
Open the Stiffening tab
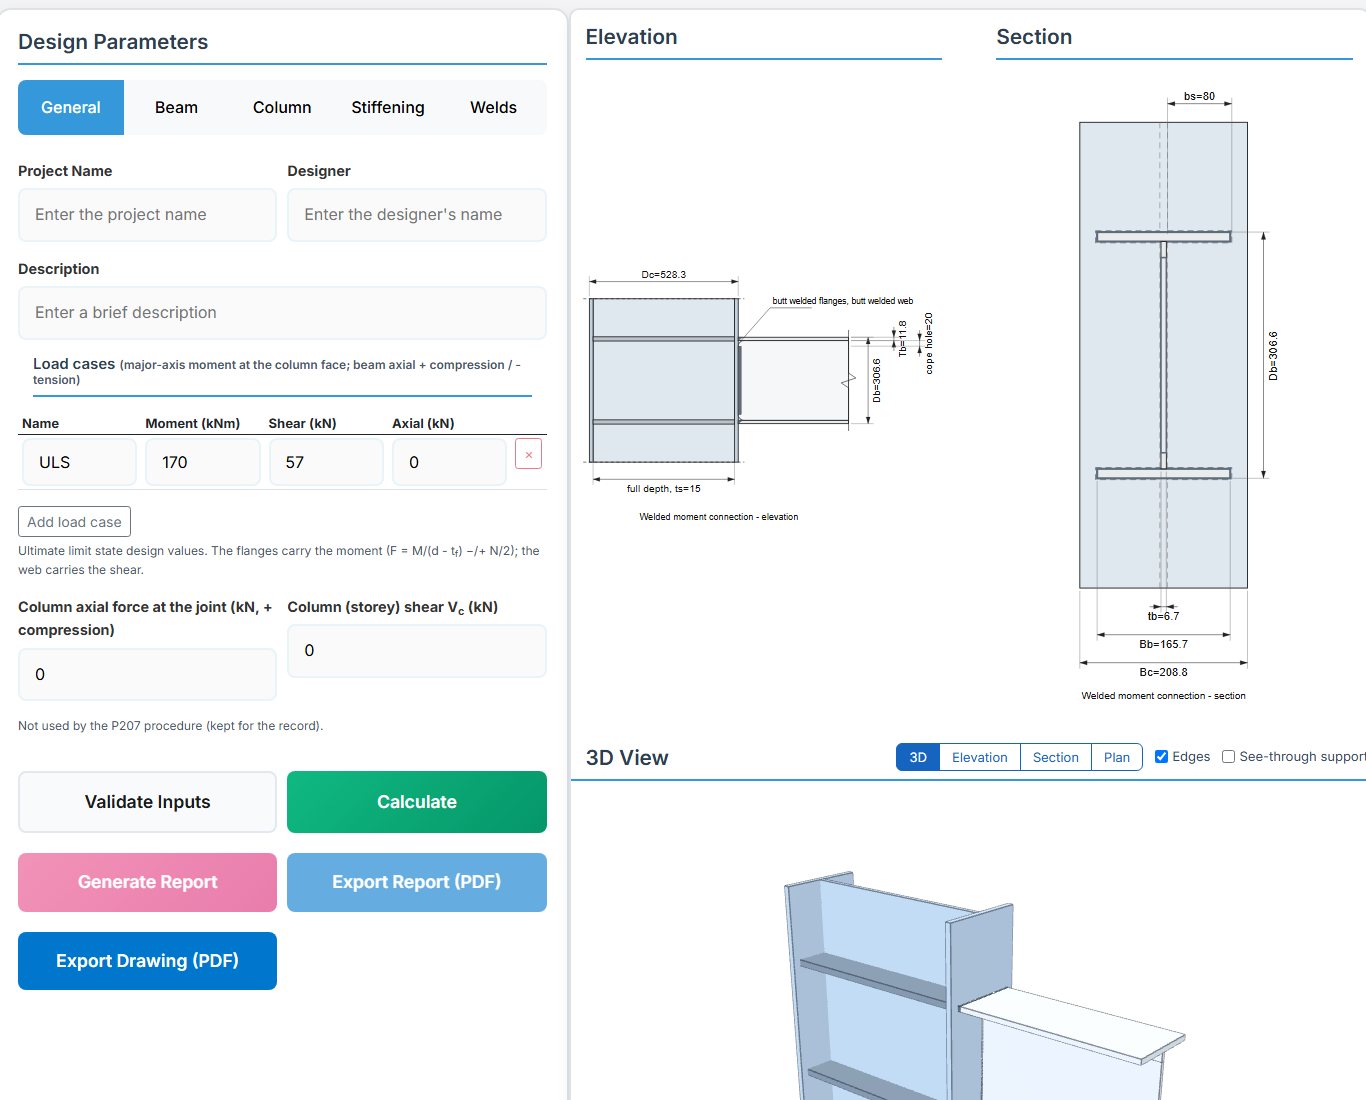[388, 107]
